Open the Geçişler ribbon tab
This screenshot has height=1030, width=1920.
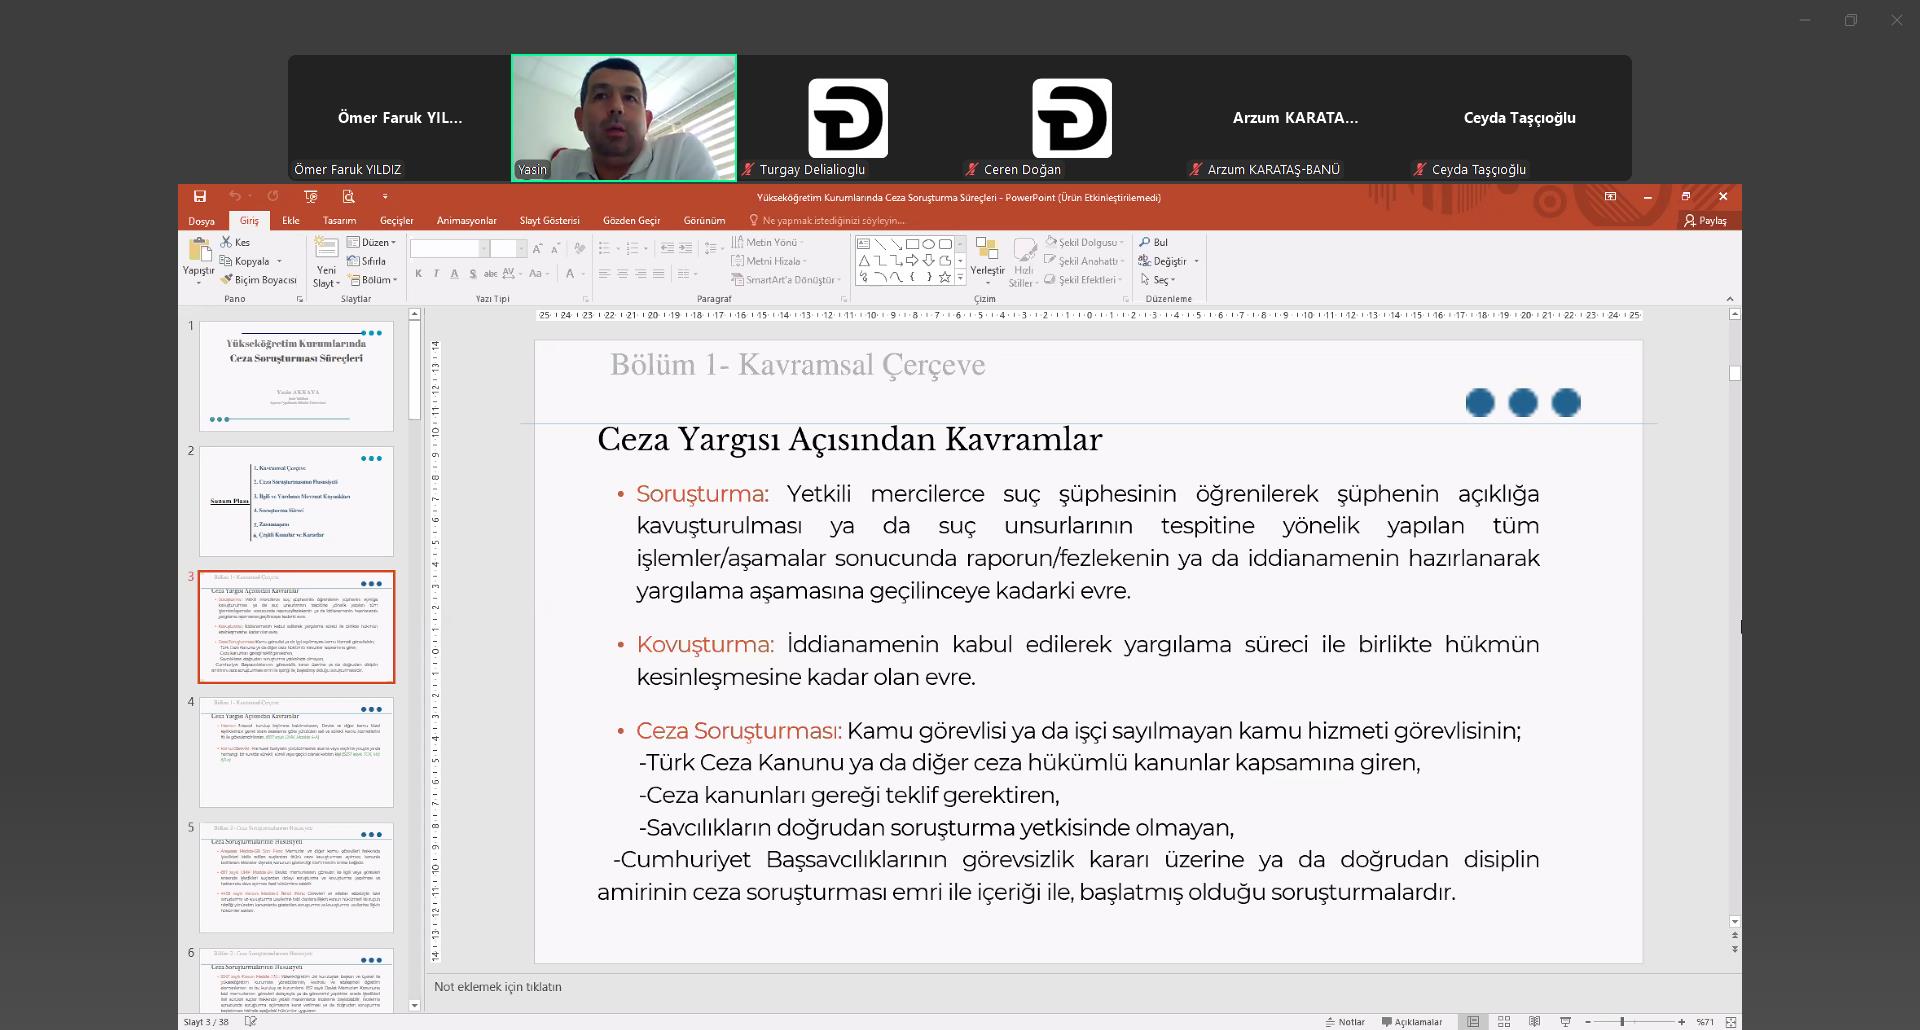397,220
